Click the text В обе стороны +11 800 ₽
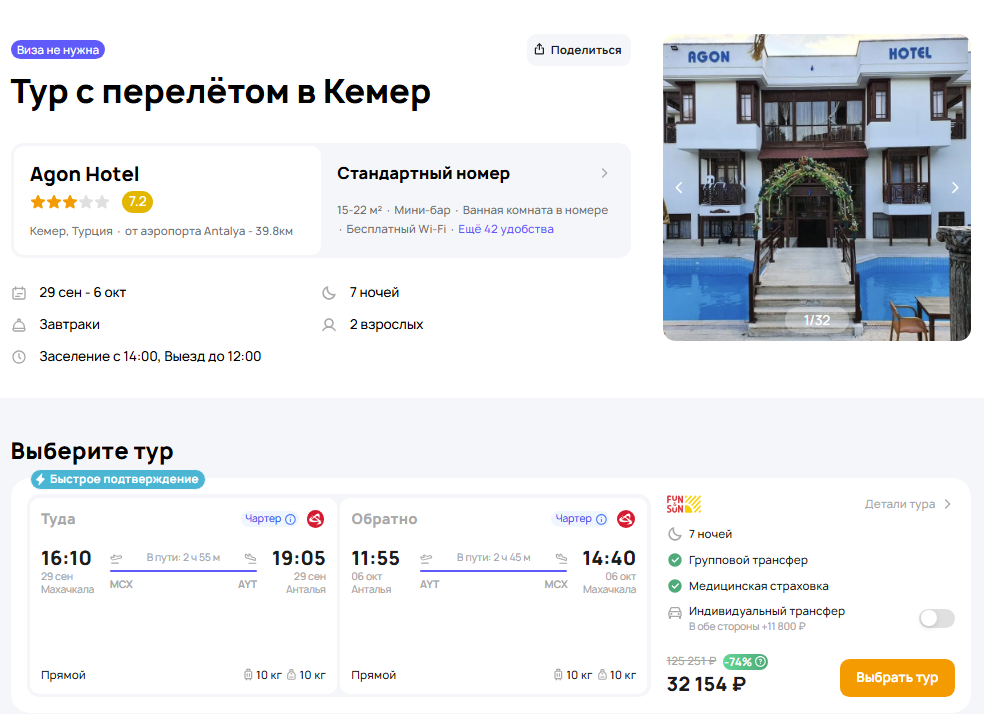984x714 pixels. (x=747, y=626)
